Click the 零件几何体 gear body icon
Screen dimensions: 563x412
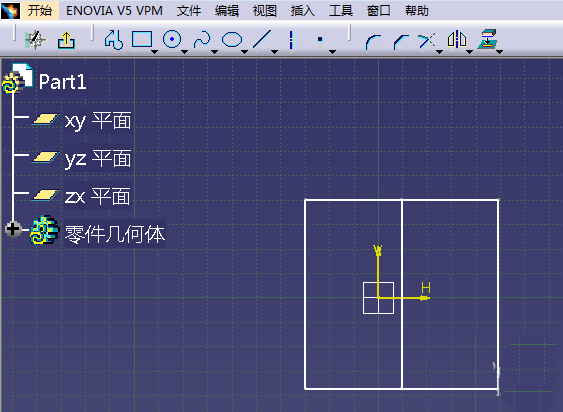pyautogui.click(x=44, y=230)
